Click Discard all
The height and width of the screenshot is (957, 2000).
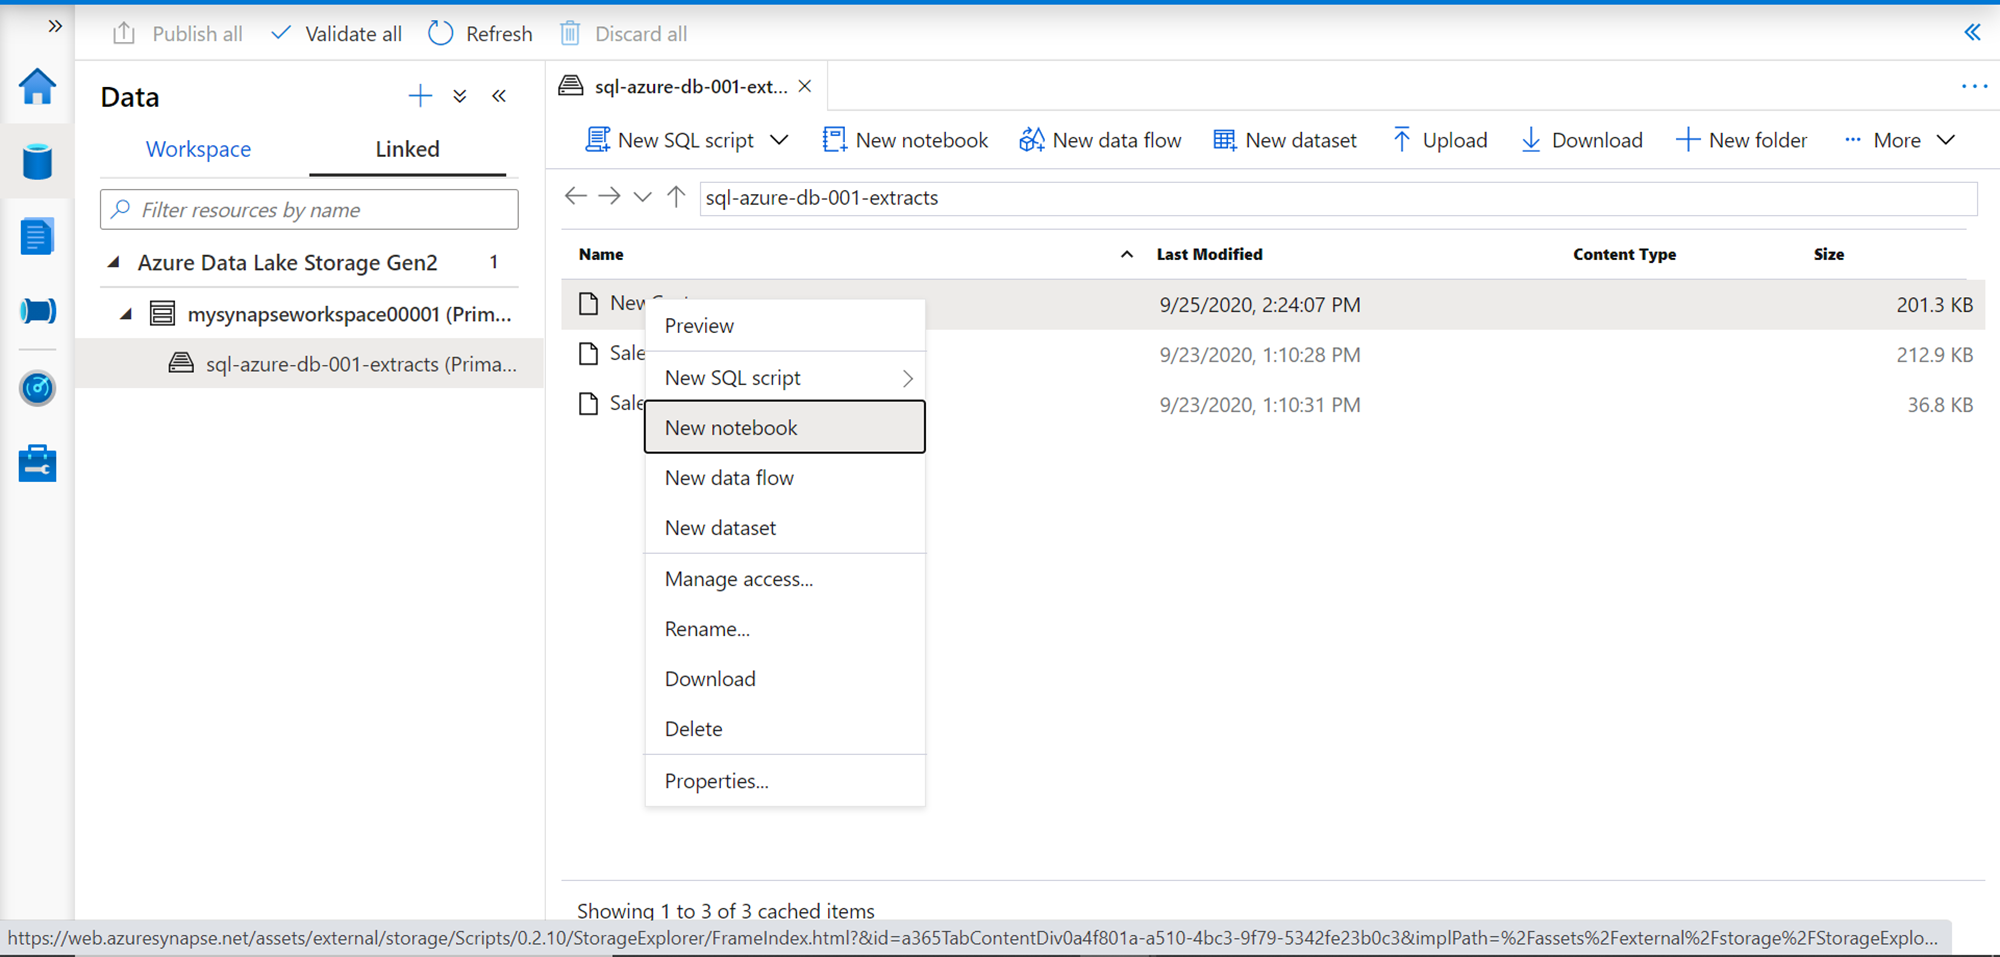pos(623,34)
